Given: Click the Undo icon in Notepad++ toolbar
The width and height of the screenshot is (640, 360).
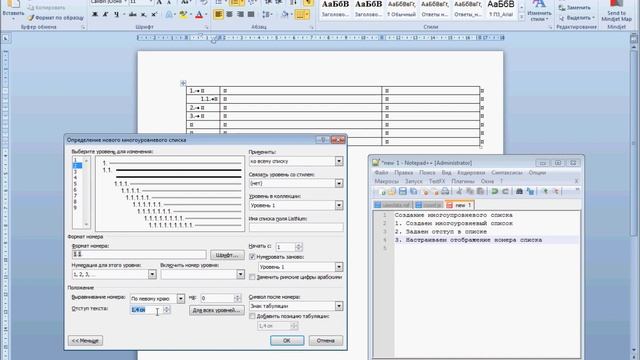Looking at the screenshot, I should click(x=495, y=191).
